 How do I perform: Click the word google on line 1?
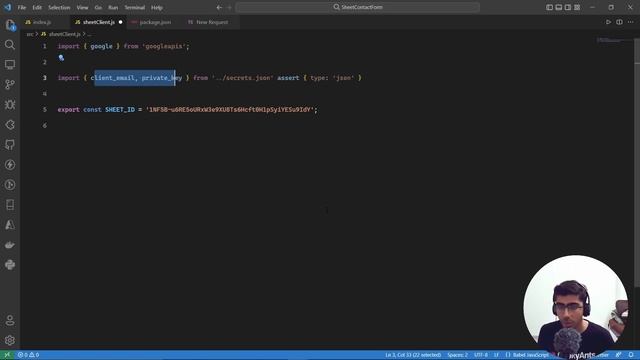[101, 47]
